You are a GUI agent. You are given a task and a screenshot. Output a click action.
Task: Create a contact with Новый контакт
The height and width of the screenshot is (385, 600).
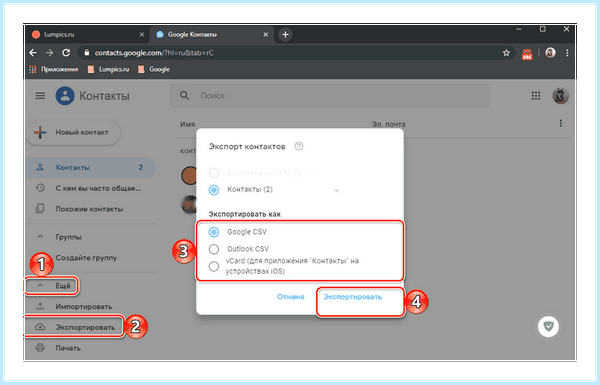pyautogui.click(x=73, y=132)
